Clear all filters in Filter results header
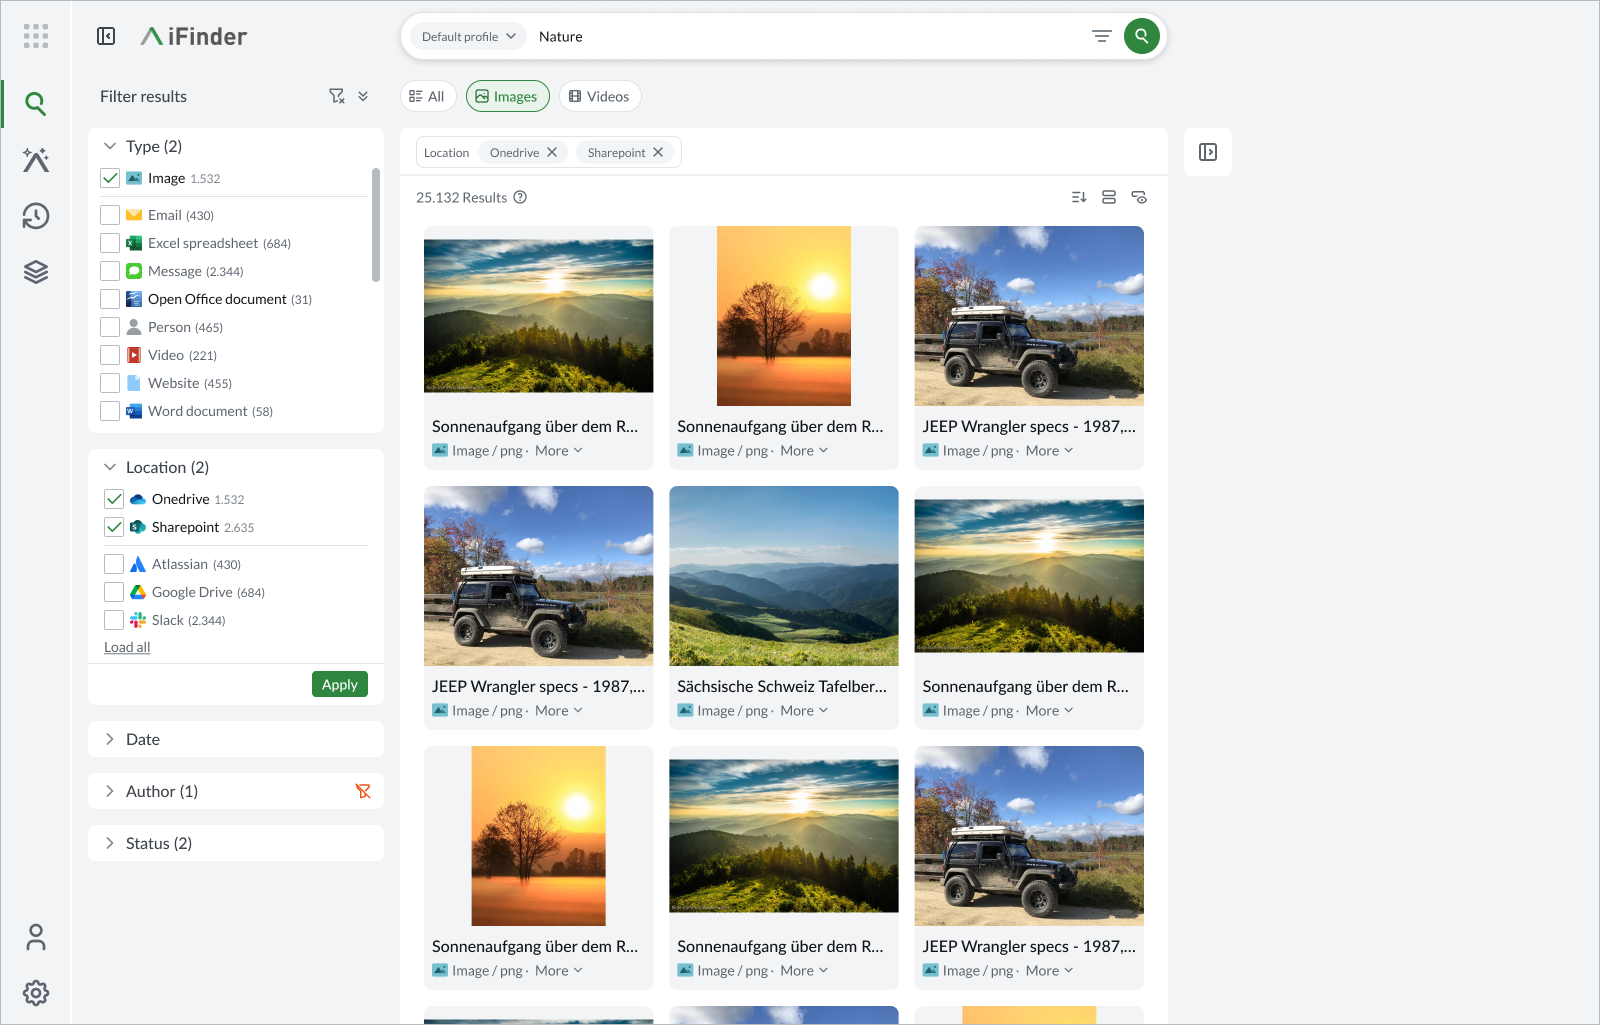Image resolution: width=1600 pixels, height=1025 pixels. coord(337,96)
